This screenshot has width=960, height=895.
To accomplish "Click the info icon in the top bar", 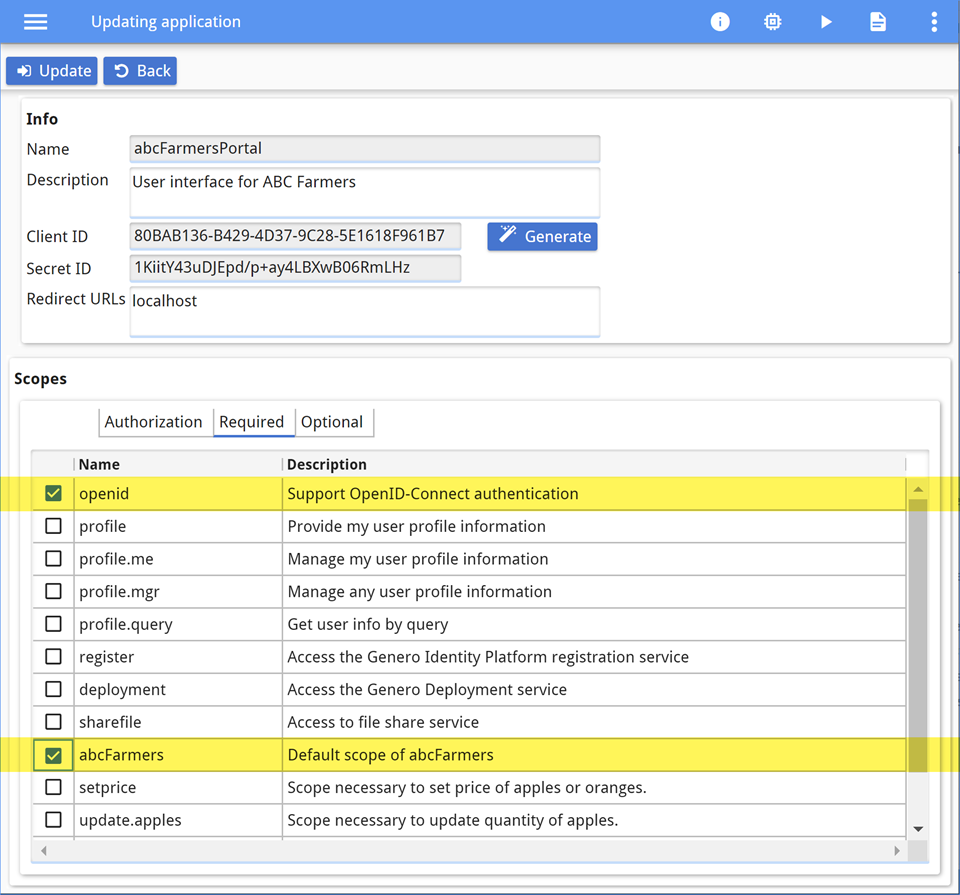I will tap(720, 21).
